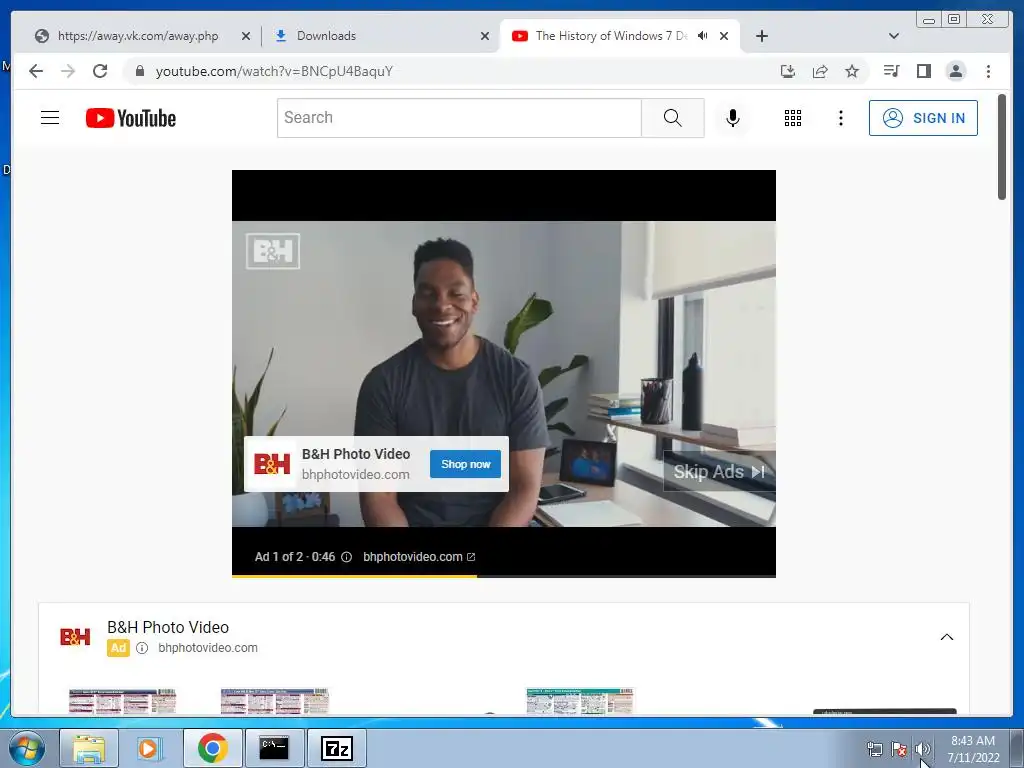Click the YouTube search magnifier button
Image resolution: width=1024 pixels, height=768 pixels.
coord(673,118)
